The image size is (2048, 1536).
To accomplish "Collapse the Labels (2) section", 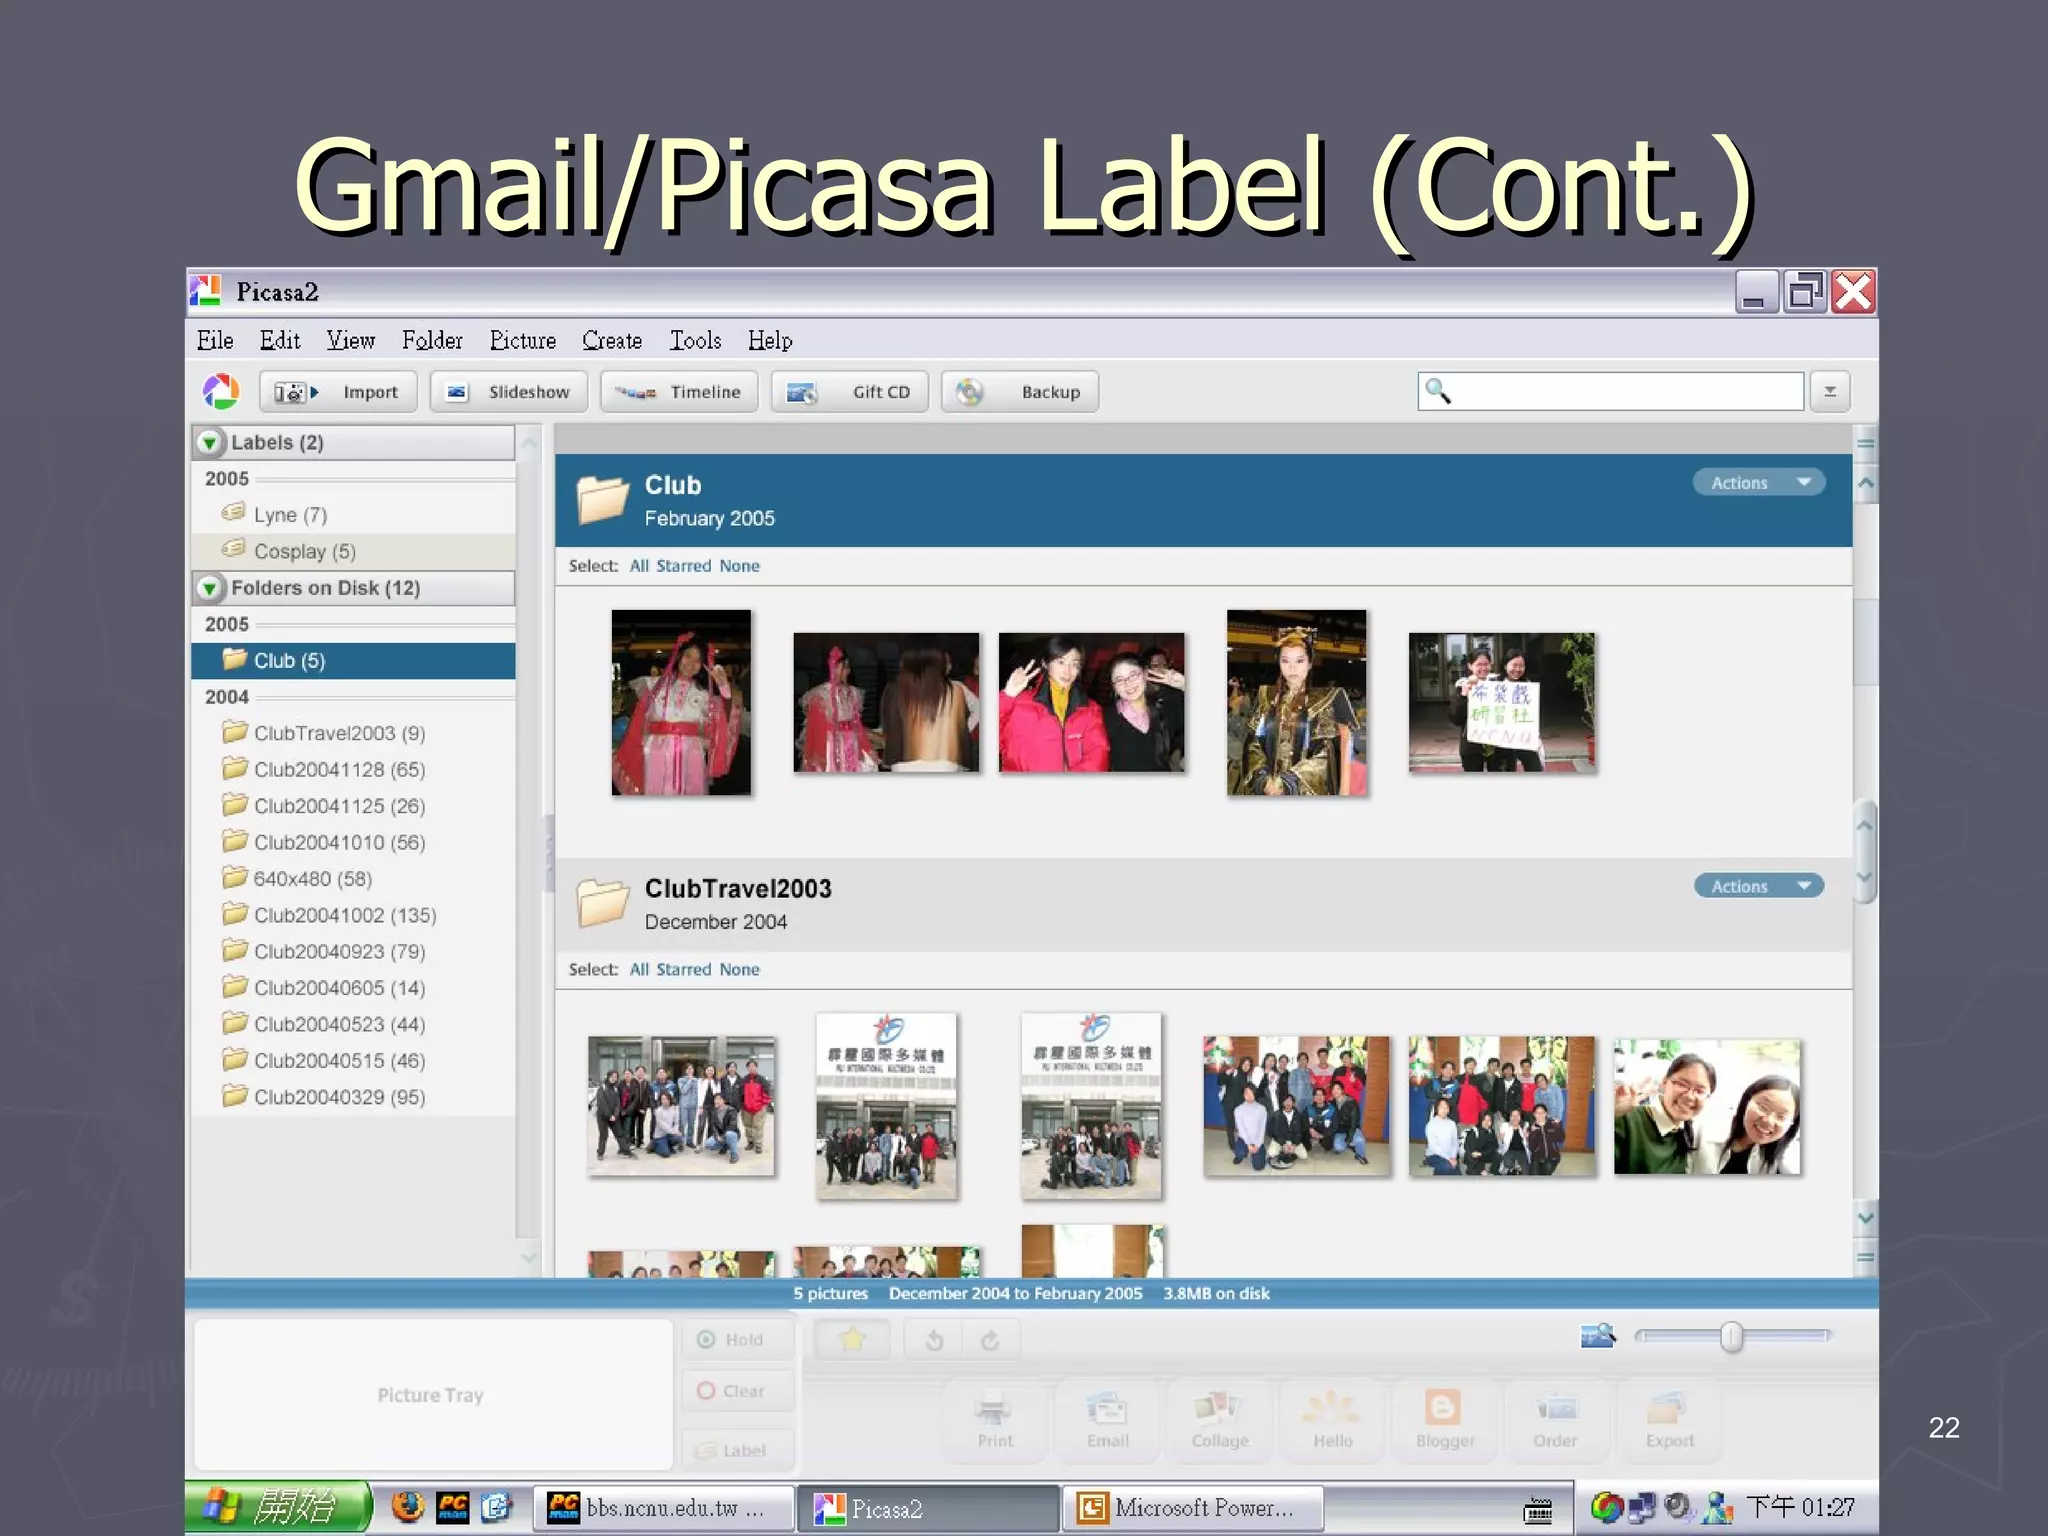I will 210,443.
